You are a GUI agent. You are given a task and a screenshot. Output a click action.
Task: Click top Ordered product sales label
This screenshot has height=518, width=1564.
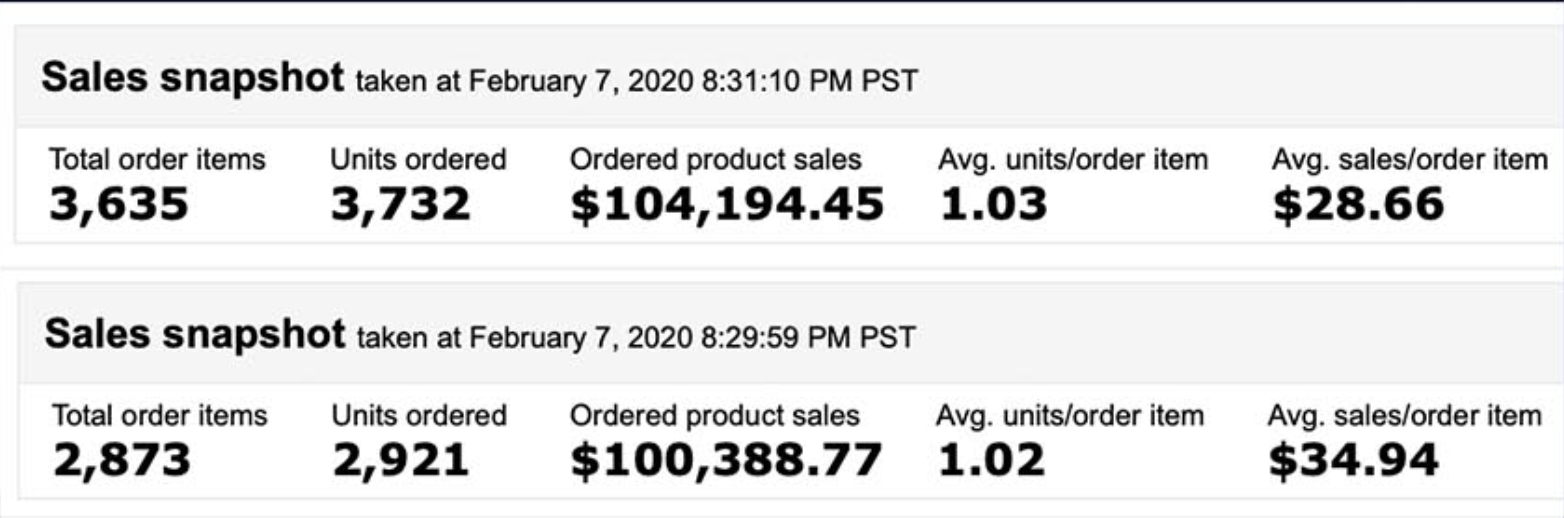pos(715,159)
